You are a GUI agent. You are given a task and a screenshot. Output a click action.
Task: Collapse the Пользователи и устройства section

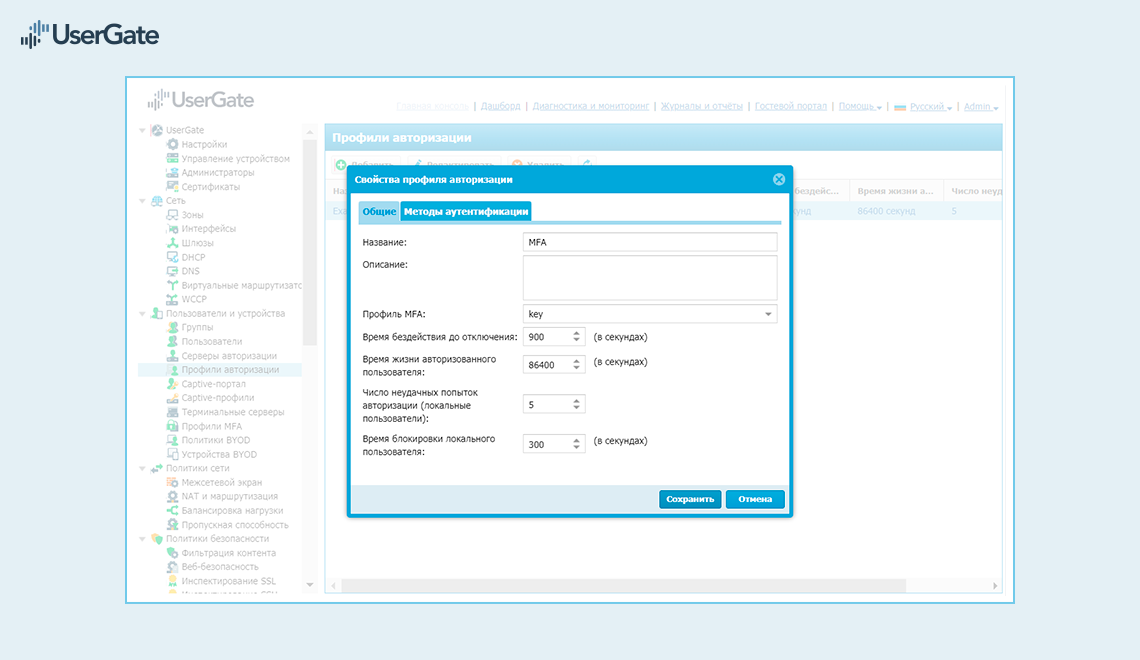point(142,314)
